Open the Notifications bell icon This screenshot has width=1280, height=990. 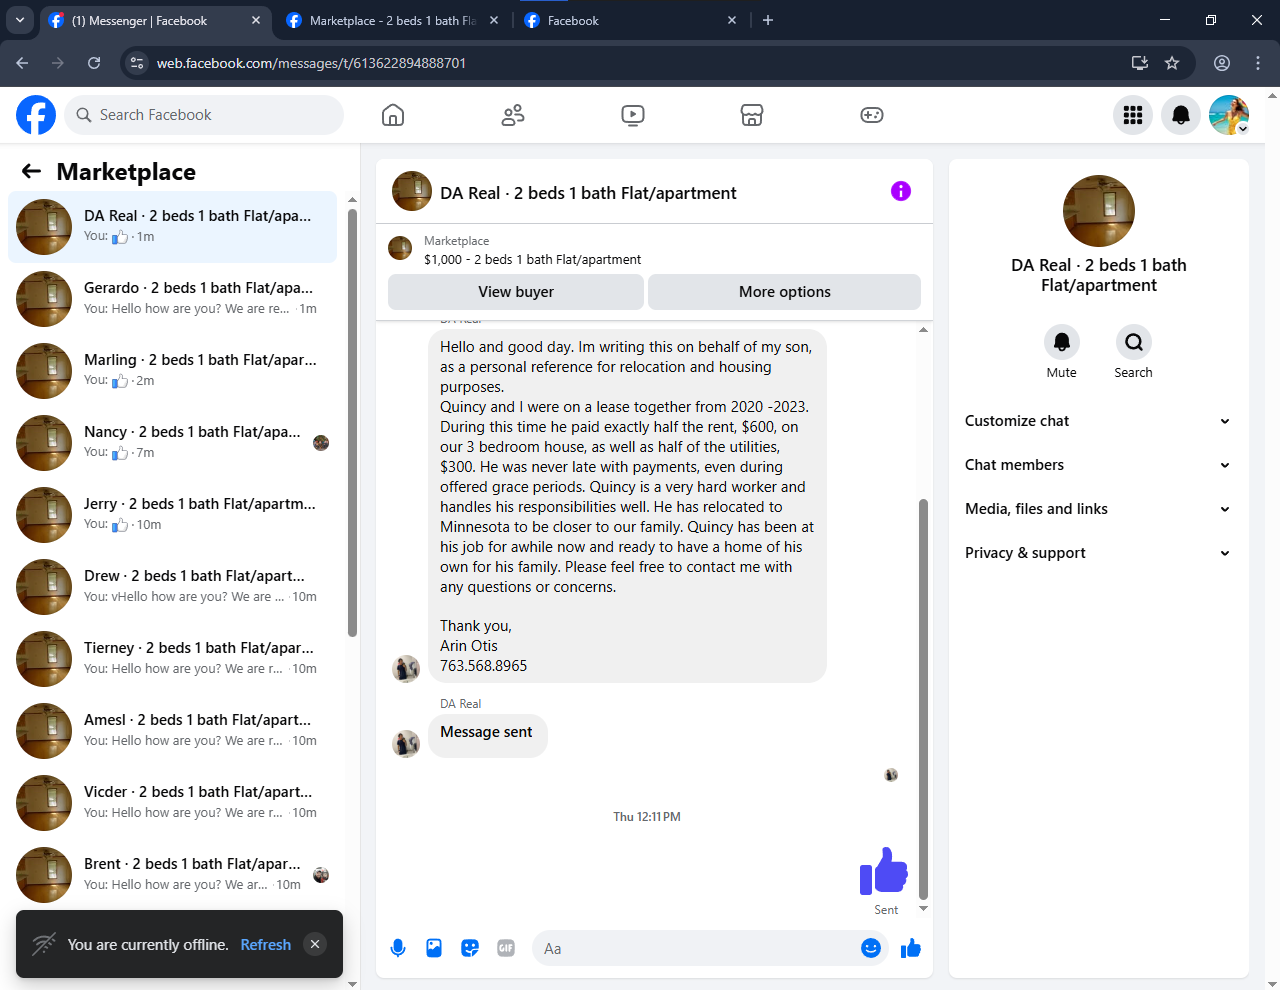click(1181, 115)
